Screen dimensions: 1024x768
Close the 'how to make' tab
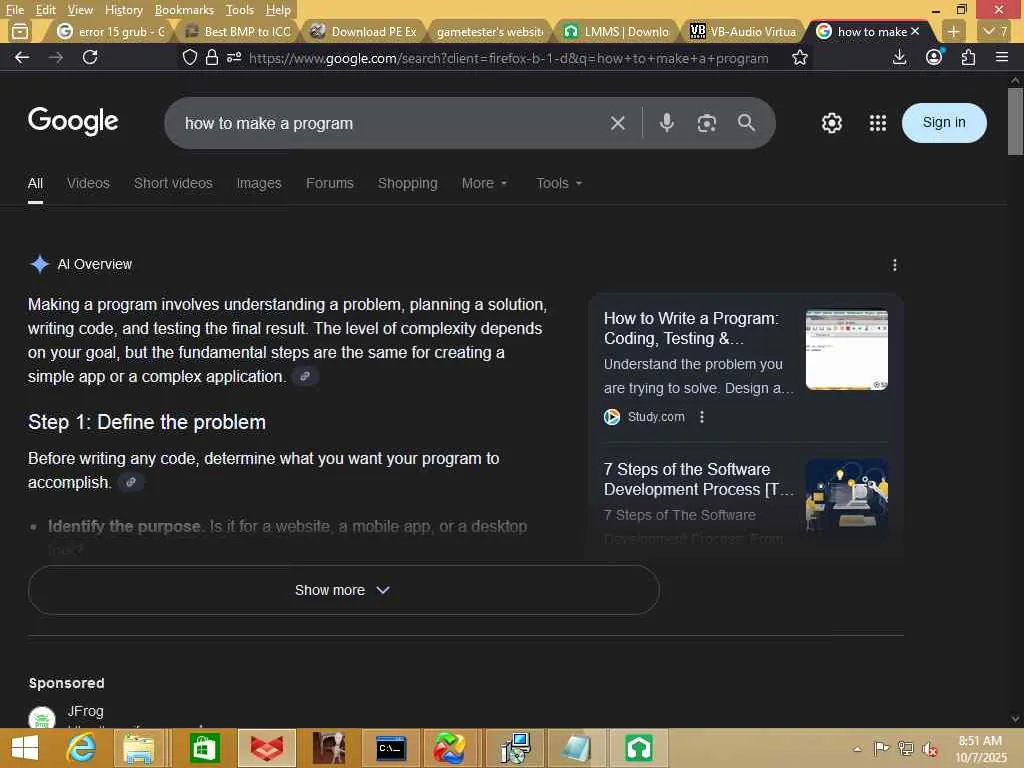[915, 31]
